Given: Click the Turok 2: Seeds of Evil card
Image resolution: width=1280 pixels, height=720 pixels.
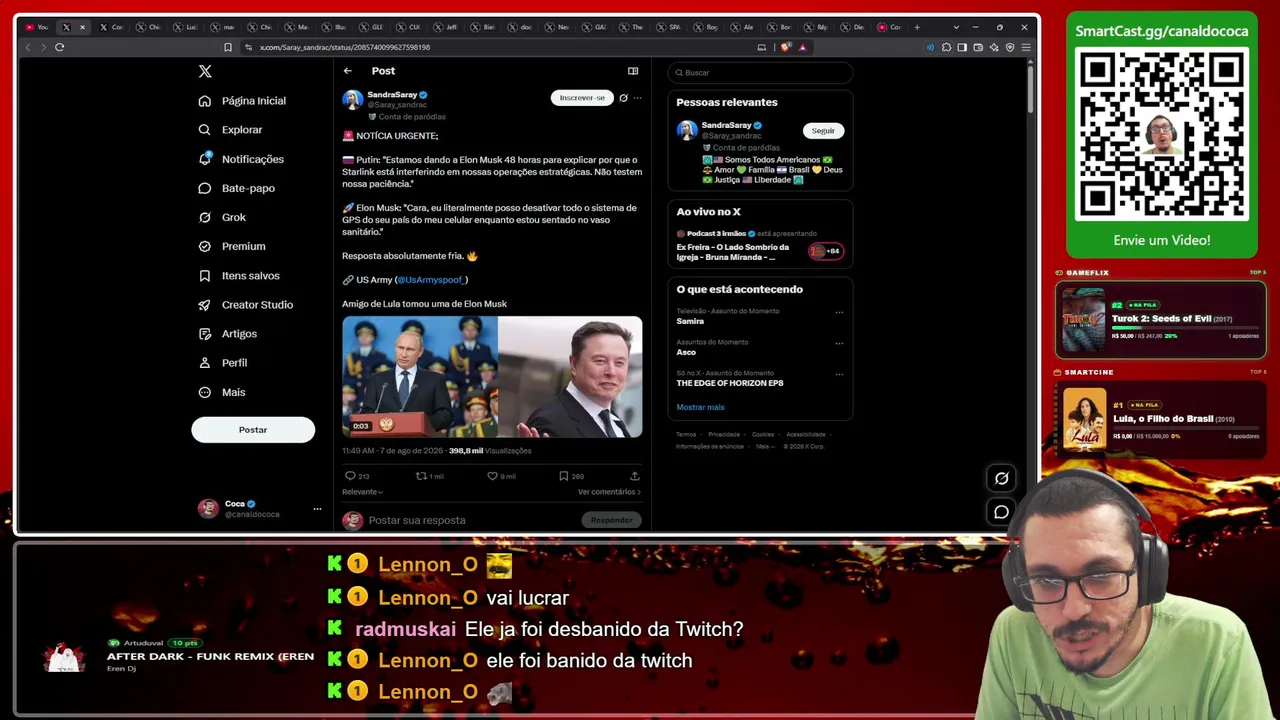Looking at the screenshot, I should (x=1161, y=320).
